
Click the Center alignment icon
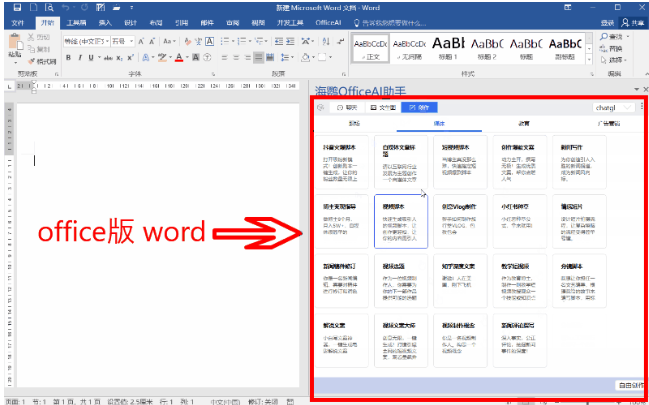pos(236,58)
